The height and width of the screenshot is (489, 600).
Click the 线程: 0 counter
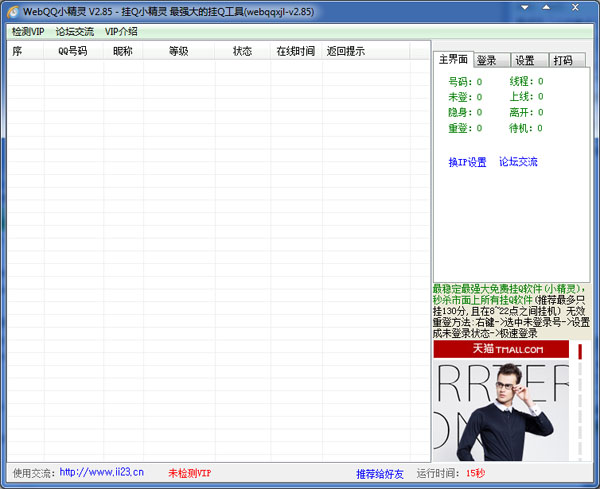(x=526, y=81)
